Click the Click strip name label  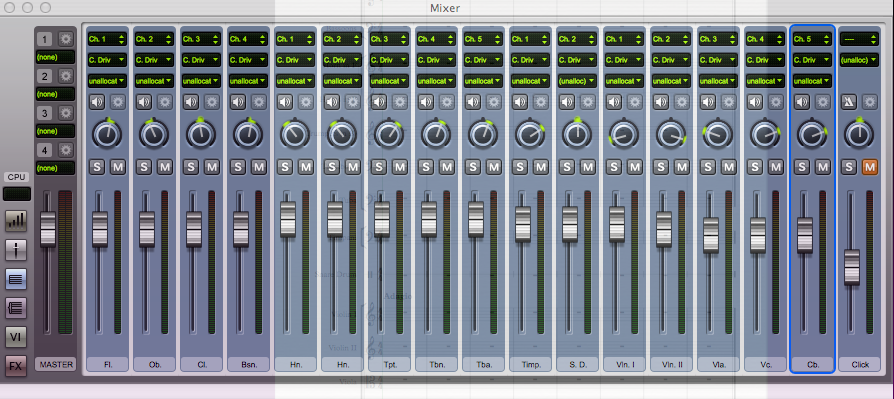pos(859,364)
